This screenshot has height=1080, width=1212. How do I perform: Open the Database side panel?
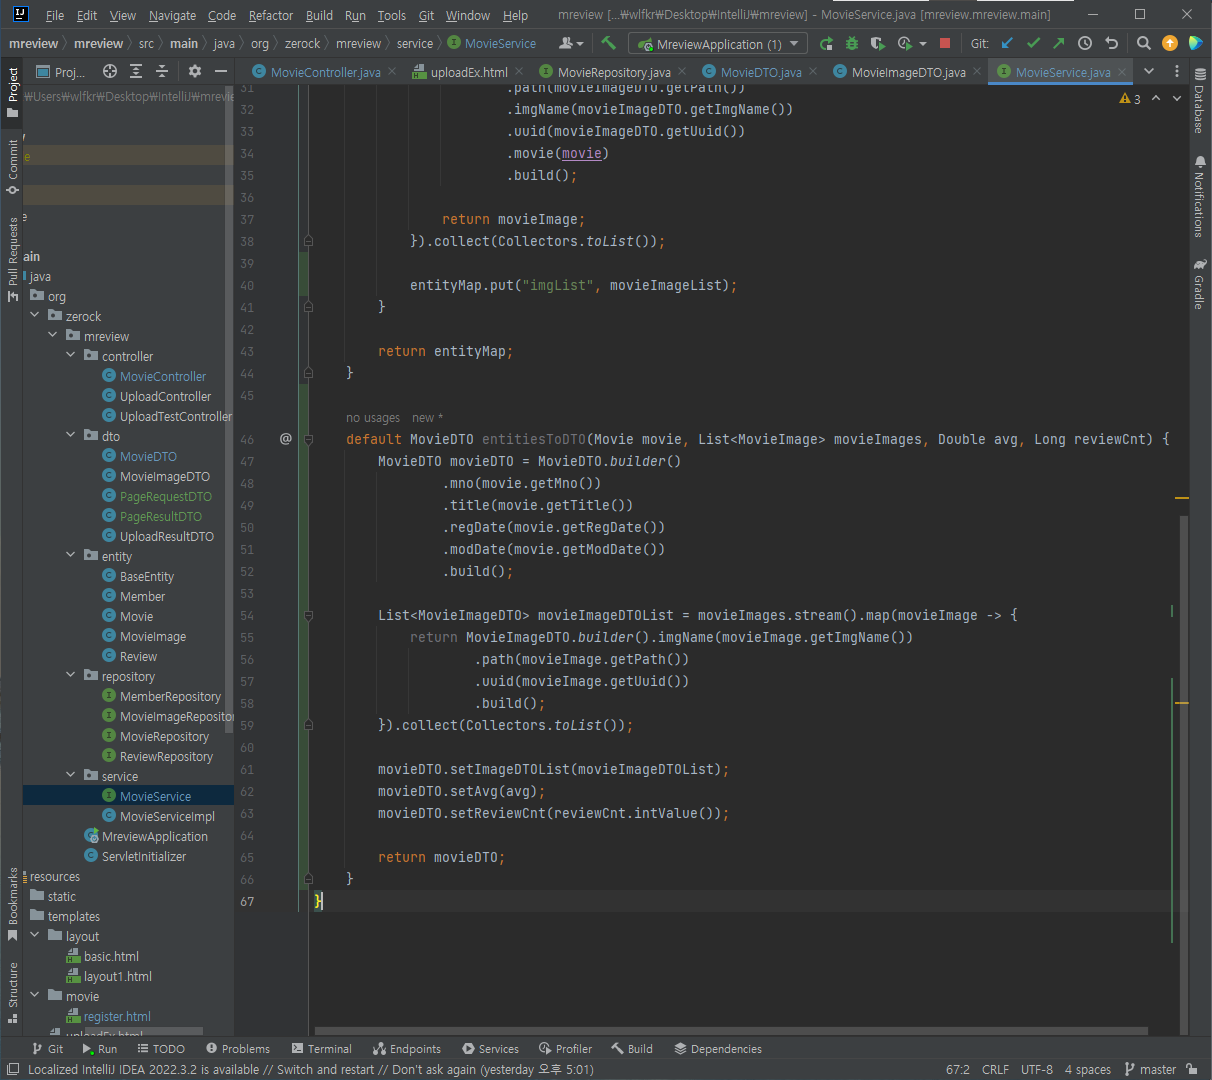[1199, 100]
